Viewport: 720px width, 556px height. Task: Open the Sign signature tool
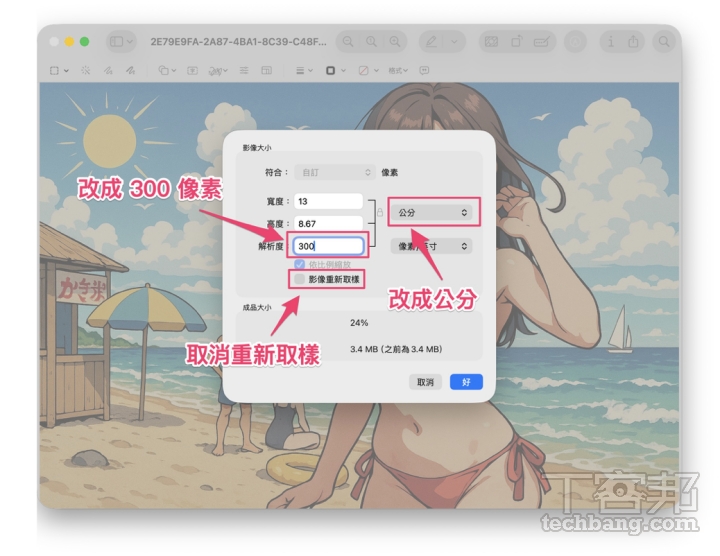[218, 71]
